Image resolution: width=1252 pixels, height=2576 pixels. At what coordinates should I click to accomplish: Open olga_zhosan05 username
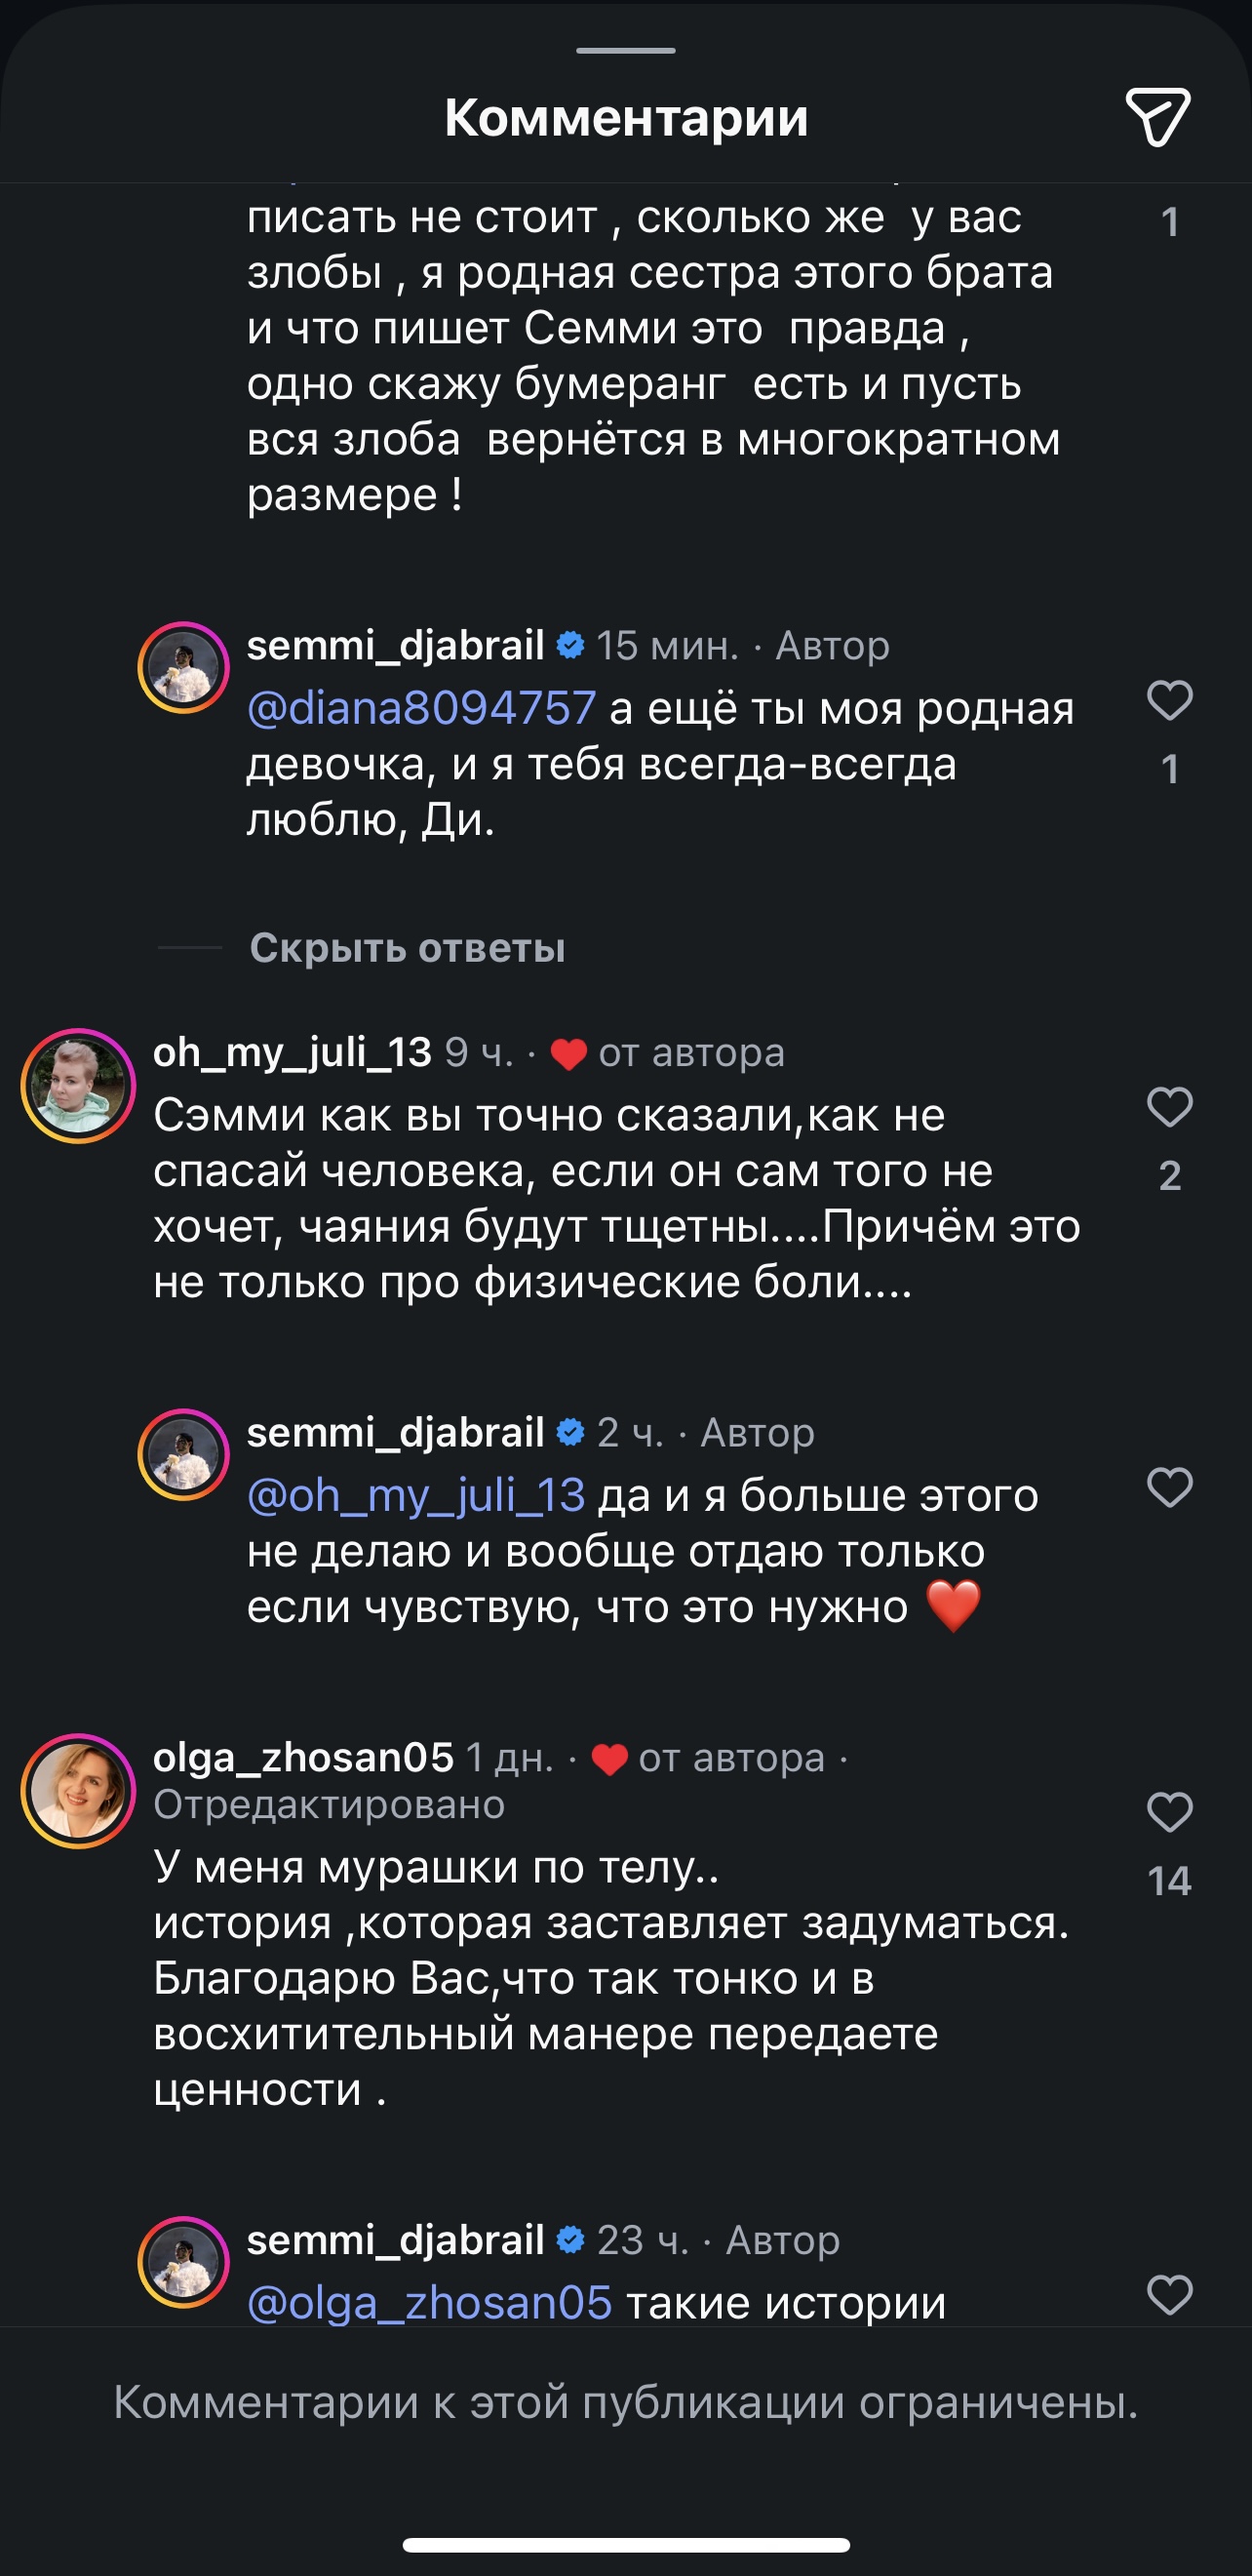tap(303, 1757)
